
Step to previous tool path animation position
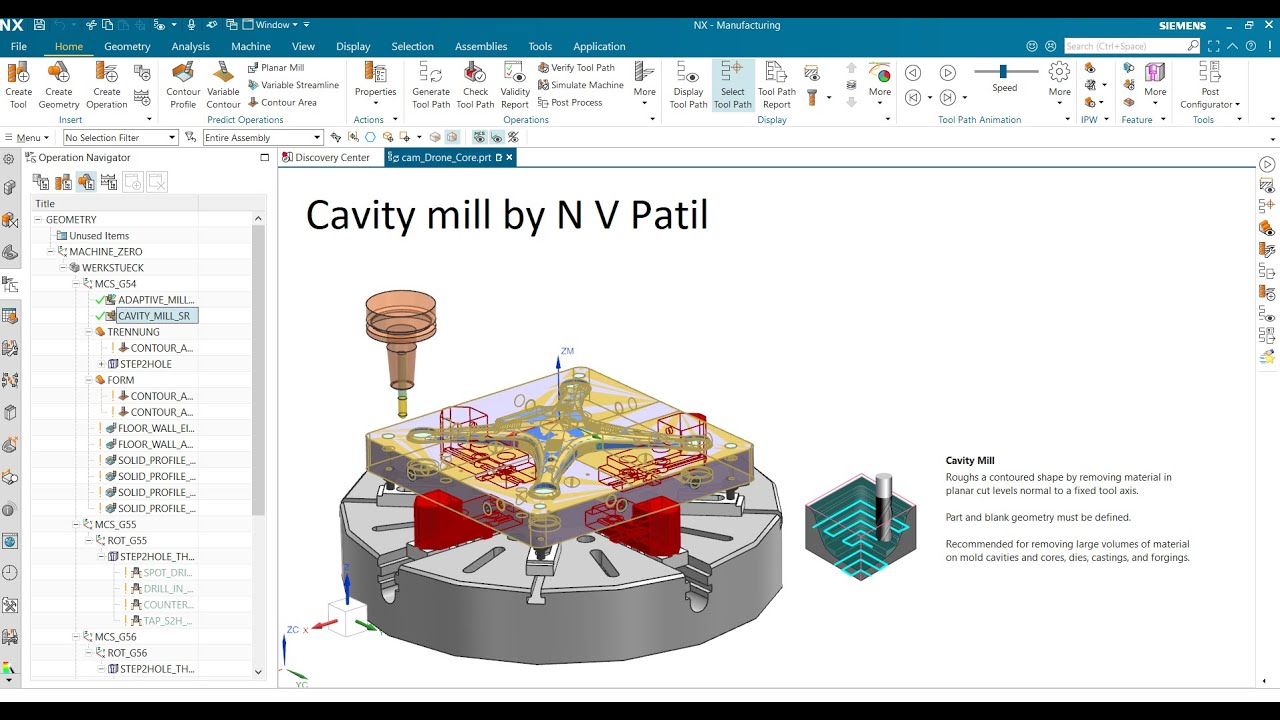(912, 97)
